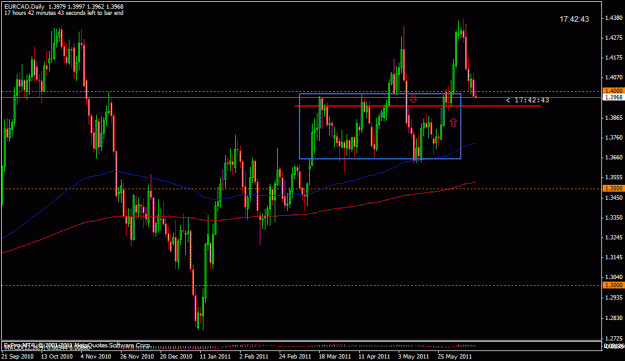Click the 20 Dec 2010 date label
625x361 pixels.
[176, 357]
